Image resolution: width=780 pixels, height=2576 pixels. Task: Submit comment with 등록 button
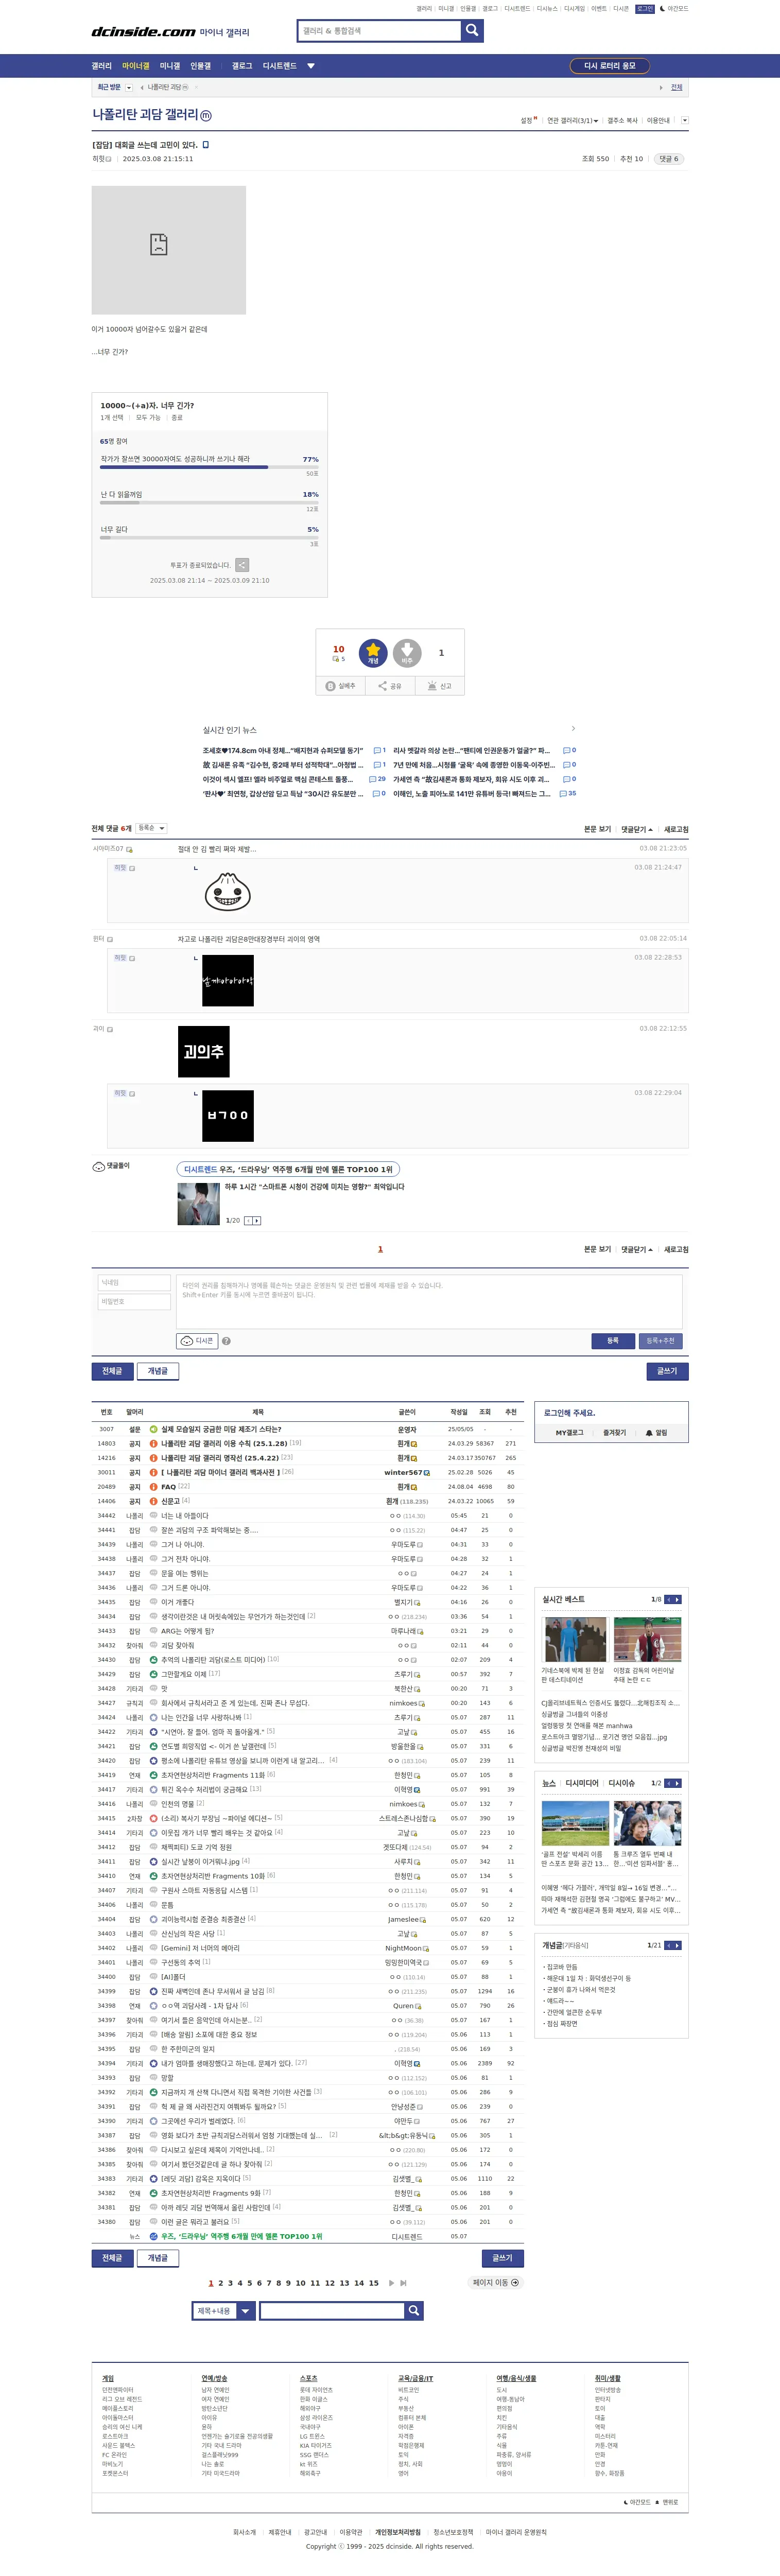coord(613,1341)
